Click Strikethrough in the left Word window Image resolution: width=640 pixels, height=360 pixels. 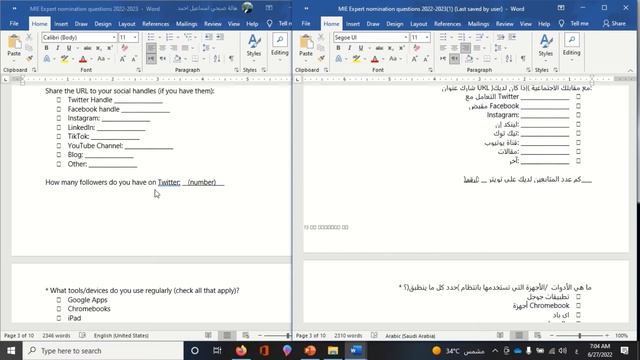87,48
